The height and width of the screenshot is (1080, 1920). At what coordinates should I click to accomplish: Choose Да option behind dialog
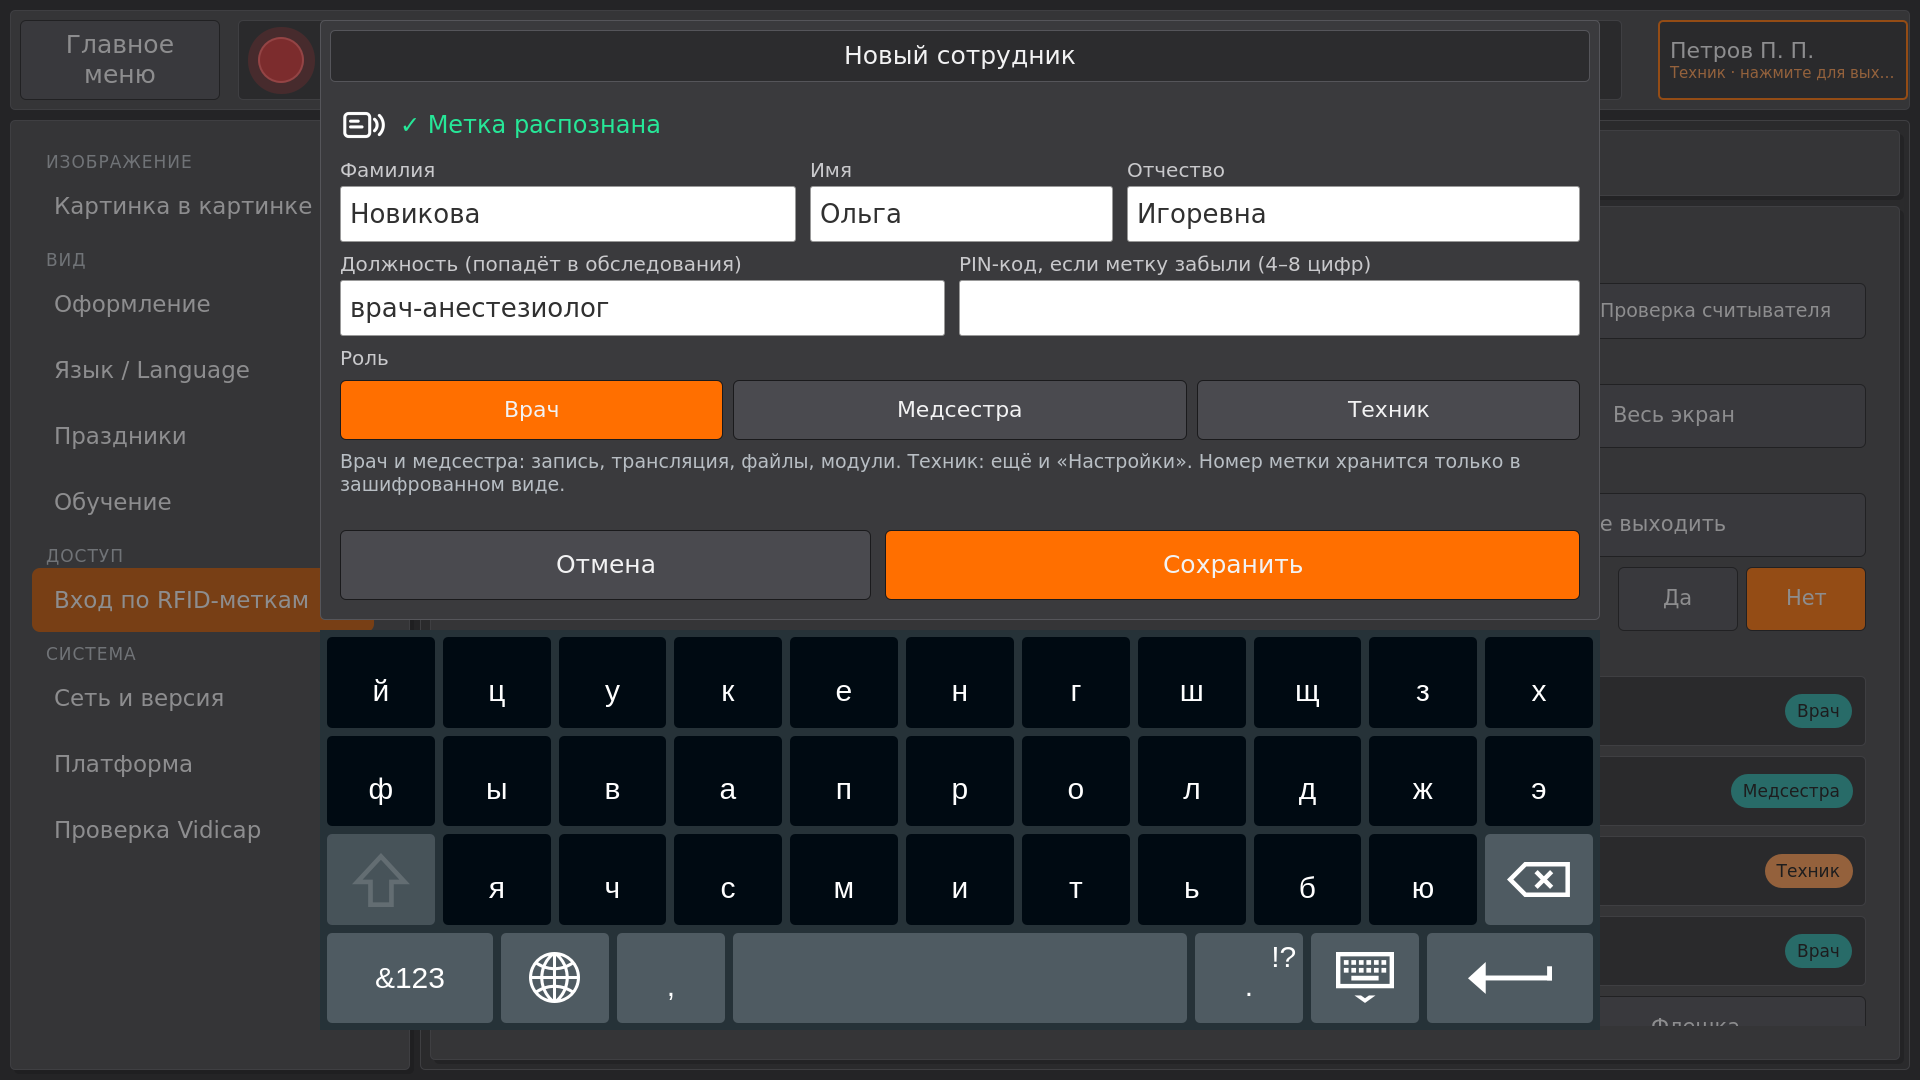tap(1678, 598)
